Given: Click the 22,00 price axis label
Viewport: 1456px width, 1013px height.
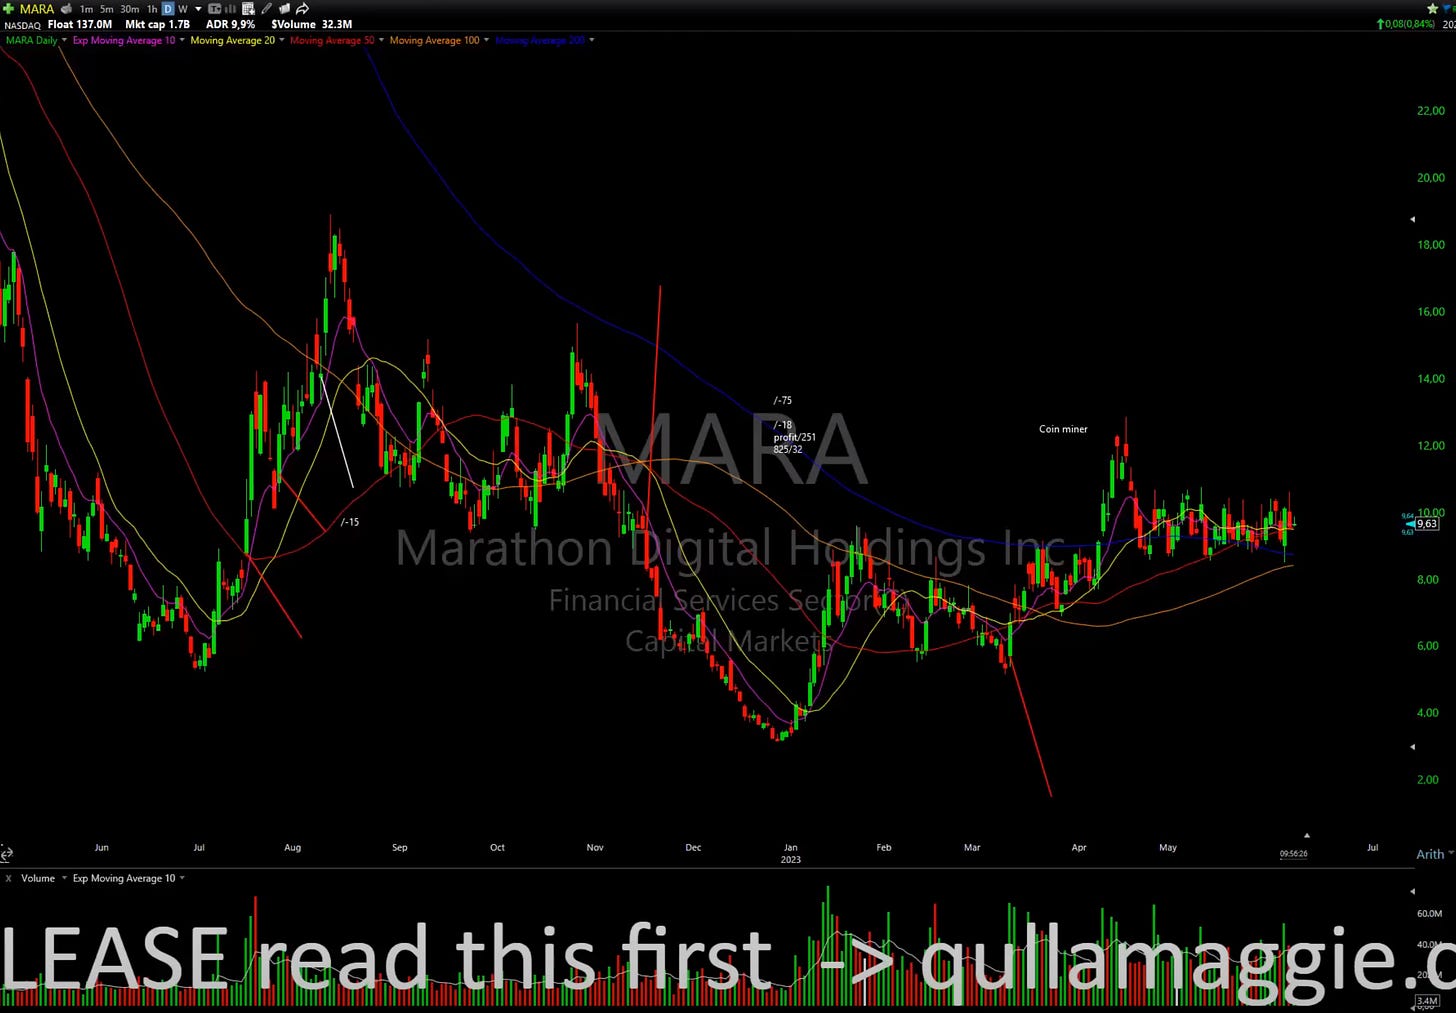Looking at the screenshot, I should (x=1431, y=111).
